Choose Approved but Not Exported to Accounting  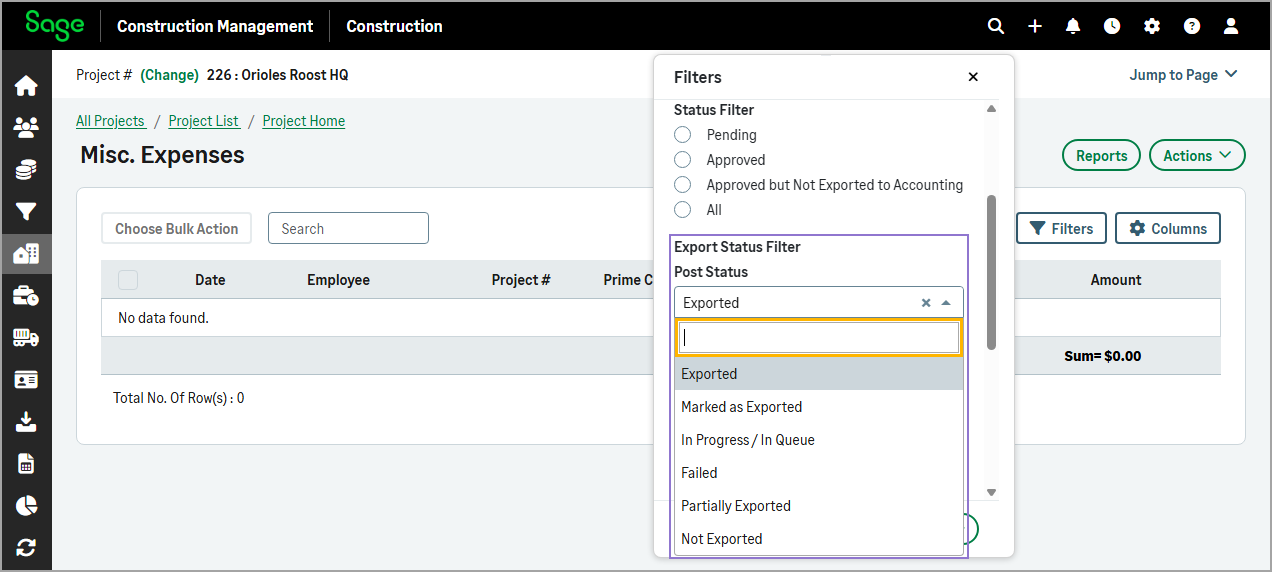tap(683, 185)
